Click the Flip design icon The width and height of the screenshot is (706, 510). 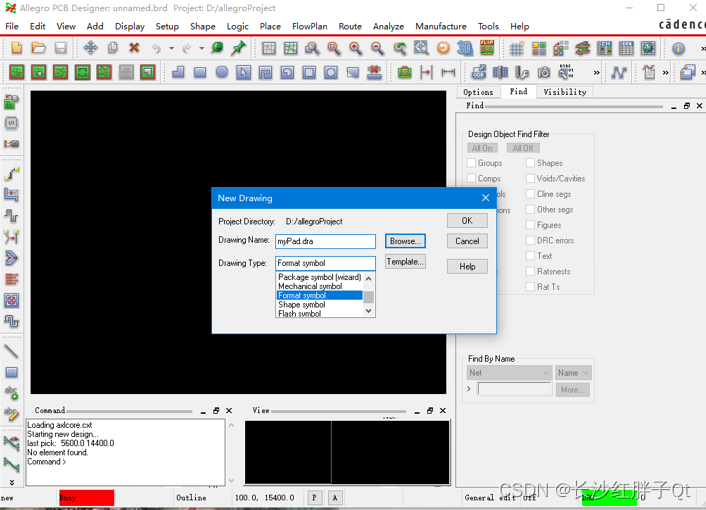click(487, 48)
